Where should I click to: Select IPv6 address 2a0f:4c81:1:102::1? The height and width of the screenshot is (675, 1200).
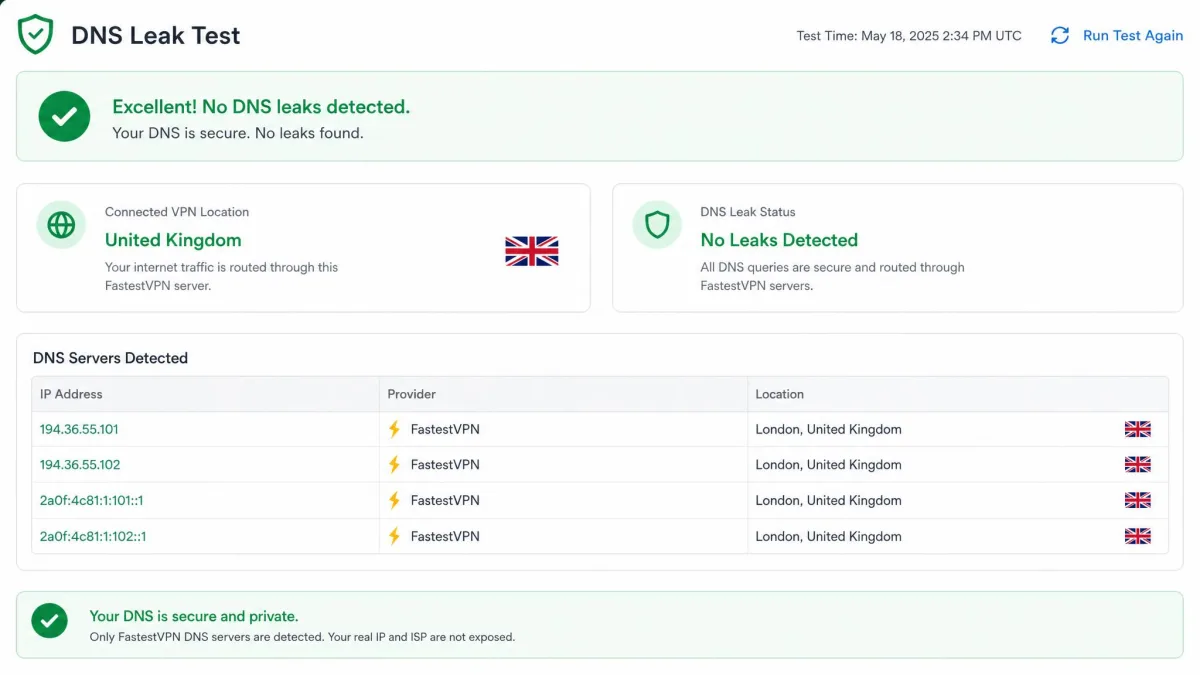93,536
